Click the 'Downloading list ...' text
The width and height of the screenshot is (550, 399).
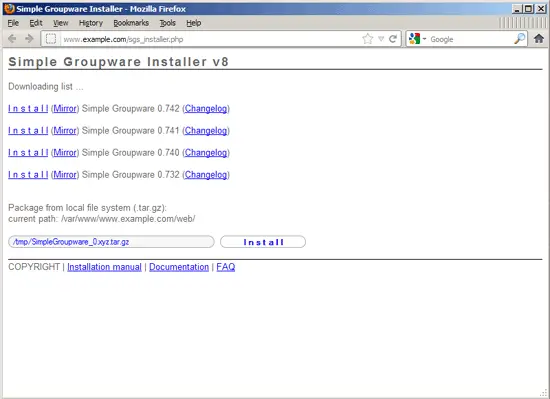point(46,86)
